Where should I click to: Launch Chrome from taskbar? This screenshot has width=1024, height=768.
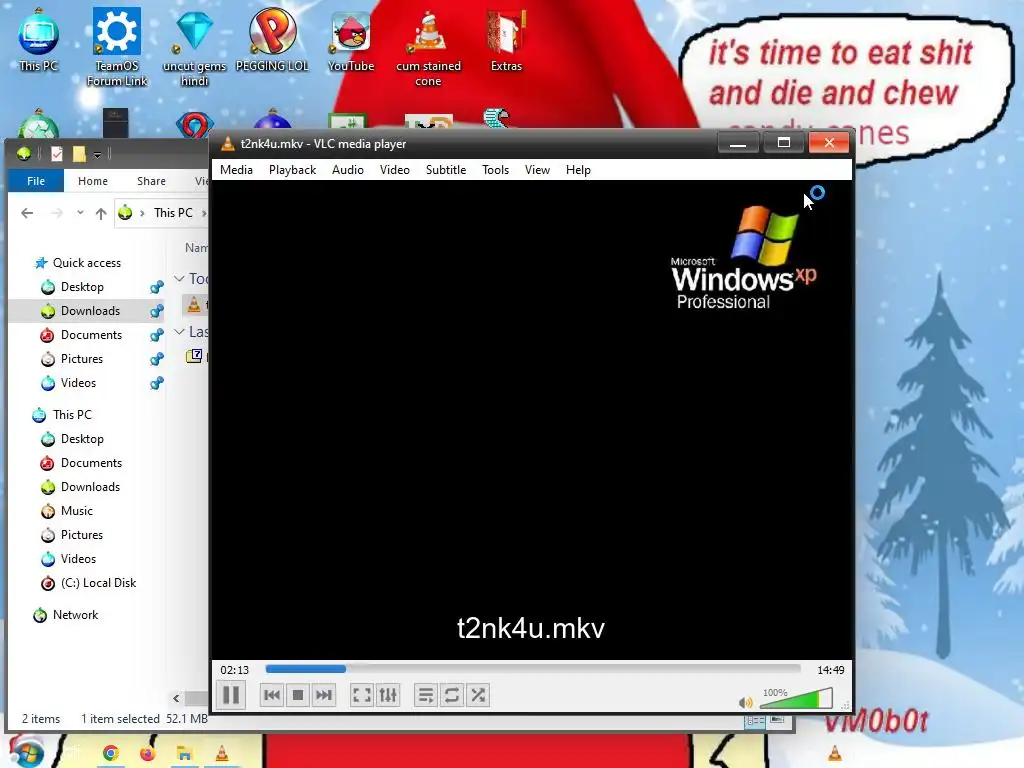pyautogui.click(x=110, y=754)
